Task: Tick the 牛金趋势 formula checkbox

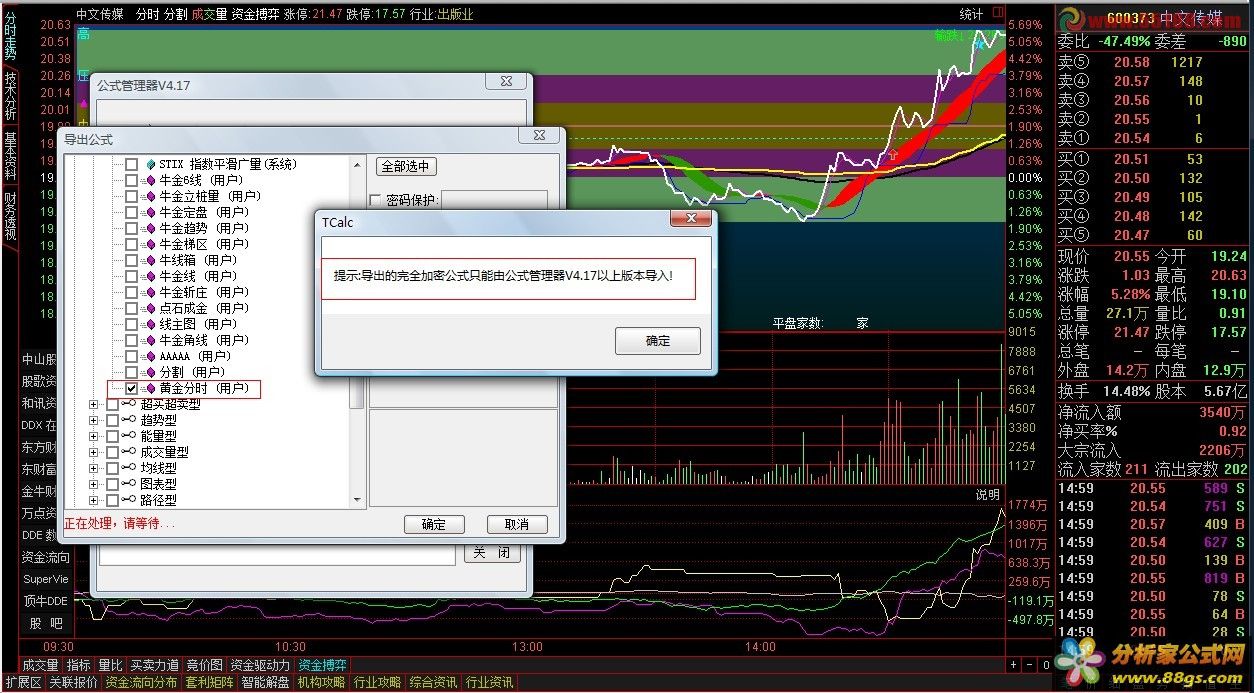Action: click(x=131, y=228)
